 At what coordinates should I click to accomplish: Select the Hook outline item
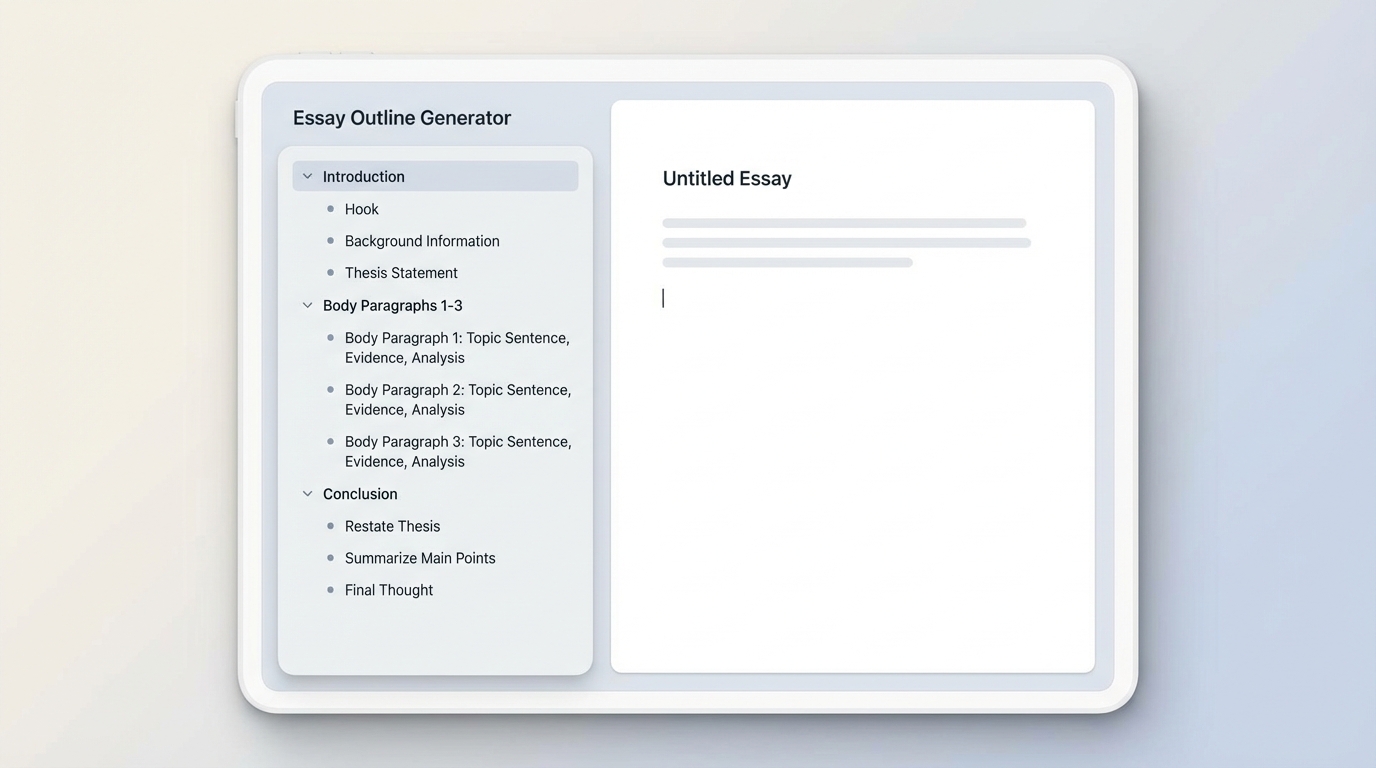tap(361, 208)
